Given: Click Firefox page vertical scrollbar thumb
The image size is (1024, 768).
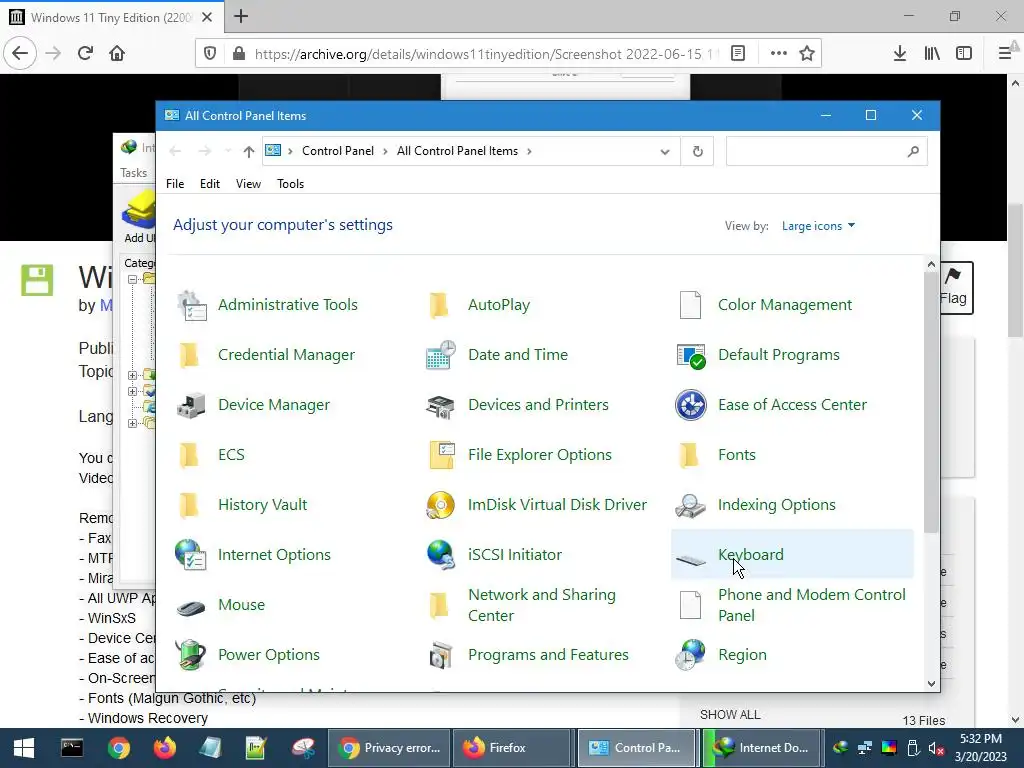Looking at the screenshot, I should point(1016,271).
